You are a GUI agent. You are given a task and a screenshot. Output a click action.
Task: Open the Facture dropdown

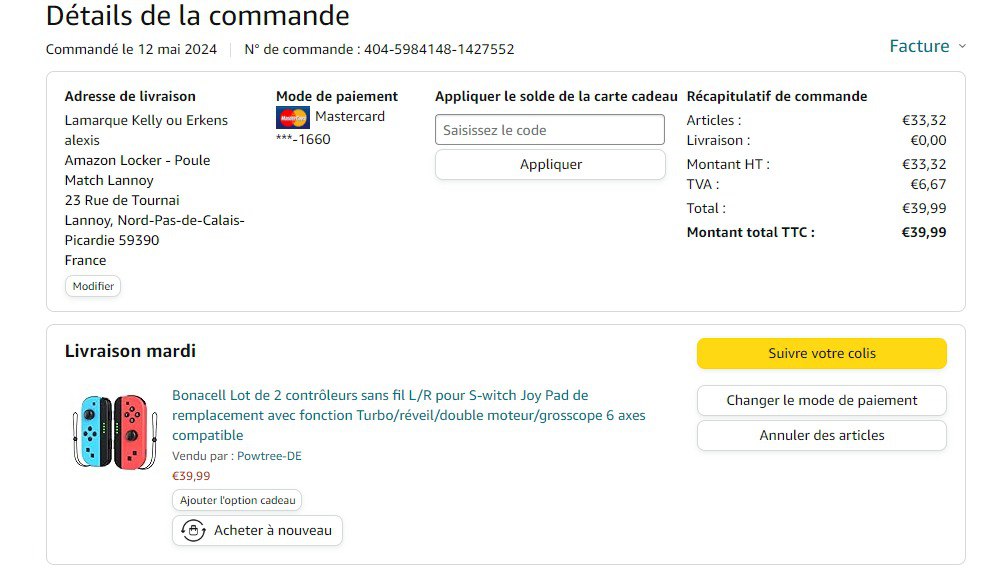click(x=919, y=46)
